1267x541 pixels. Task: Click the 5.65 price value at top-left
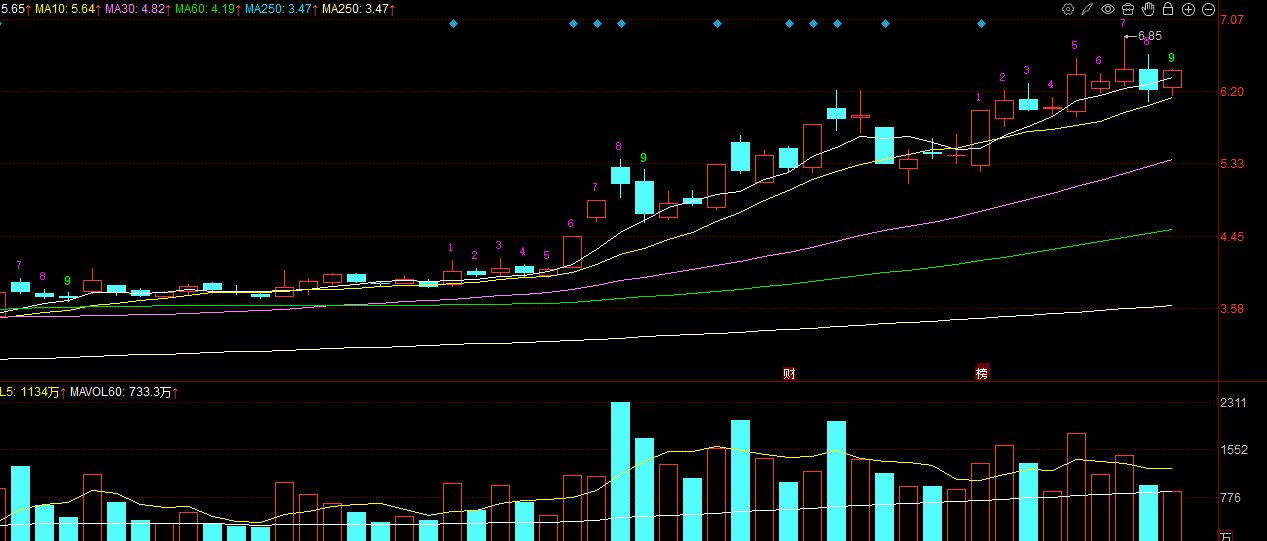pyautogui.click(x=14, y=9)
